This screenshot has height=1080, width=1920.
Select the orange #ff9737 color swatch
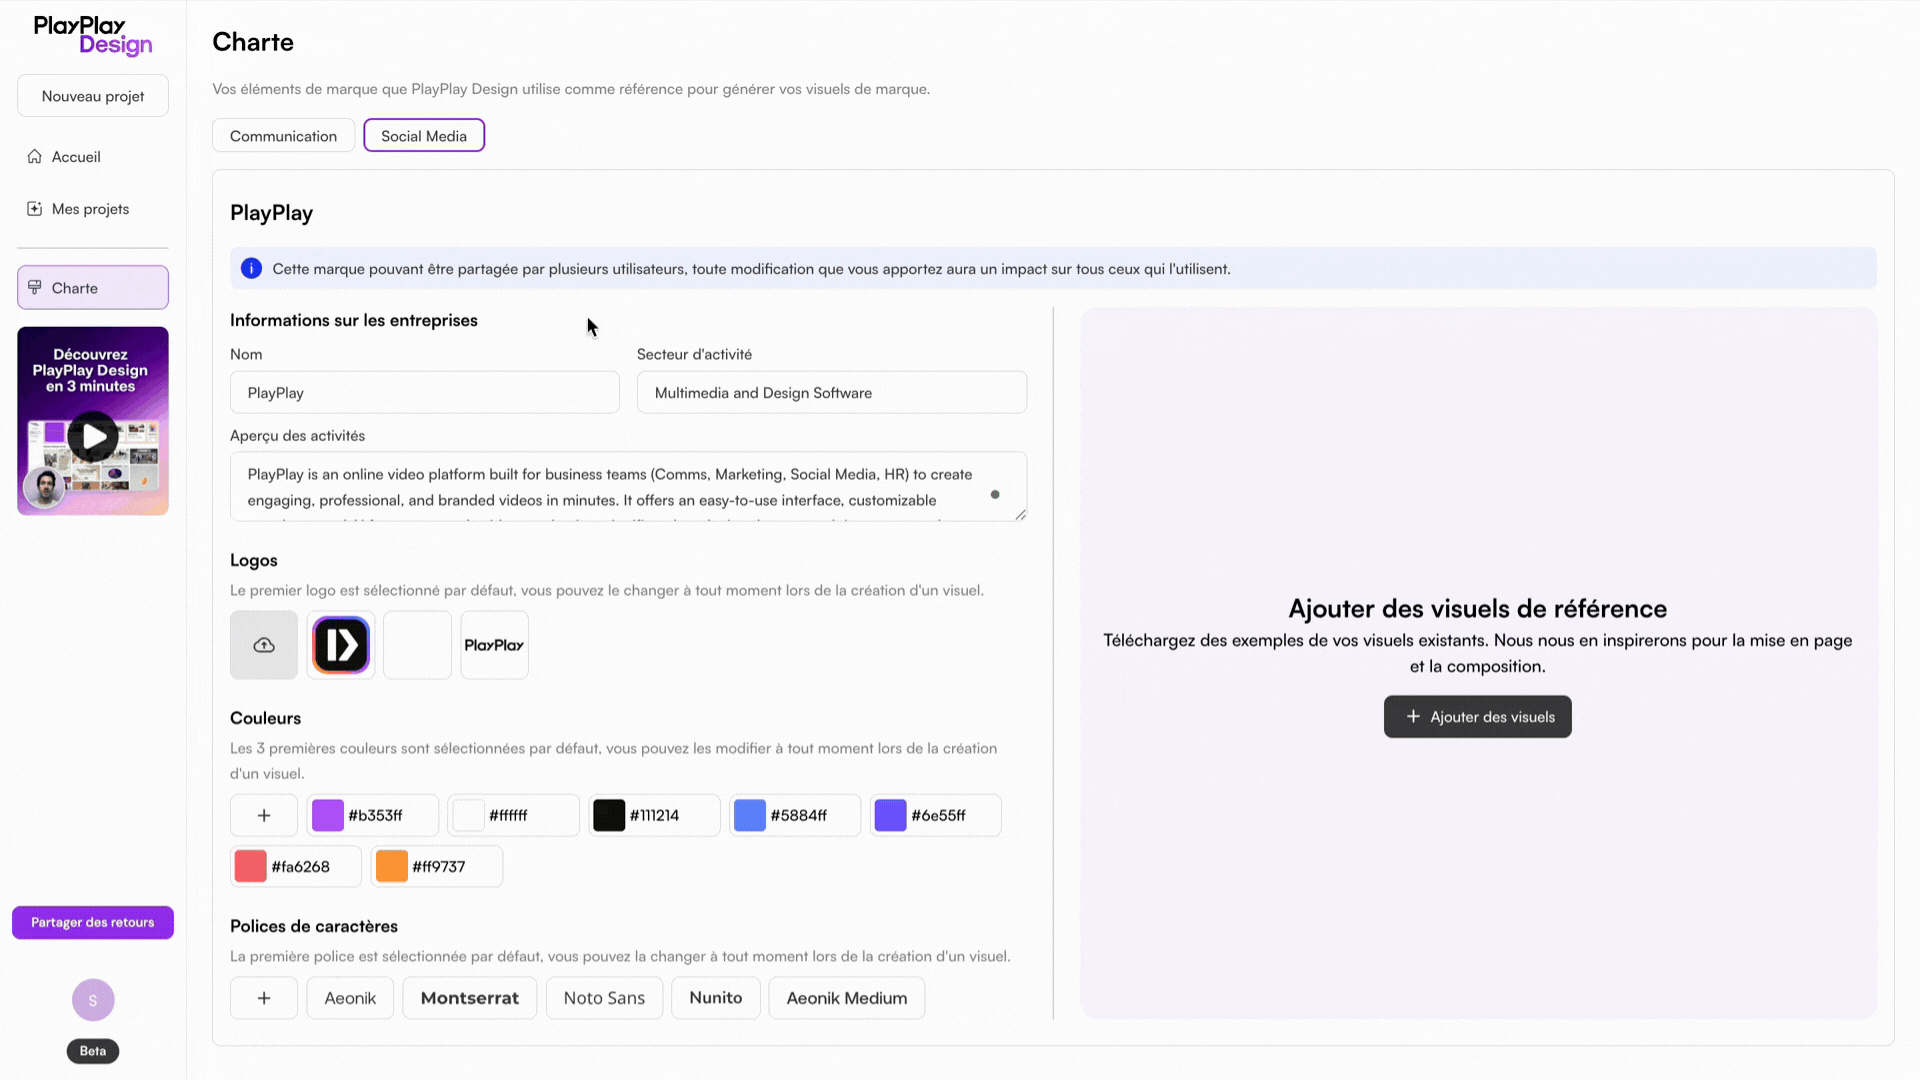[392, 866]
